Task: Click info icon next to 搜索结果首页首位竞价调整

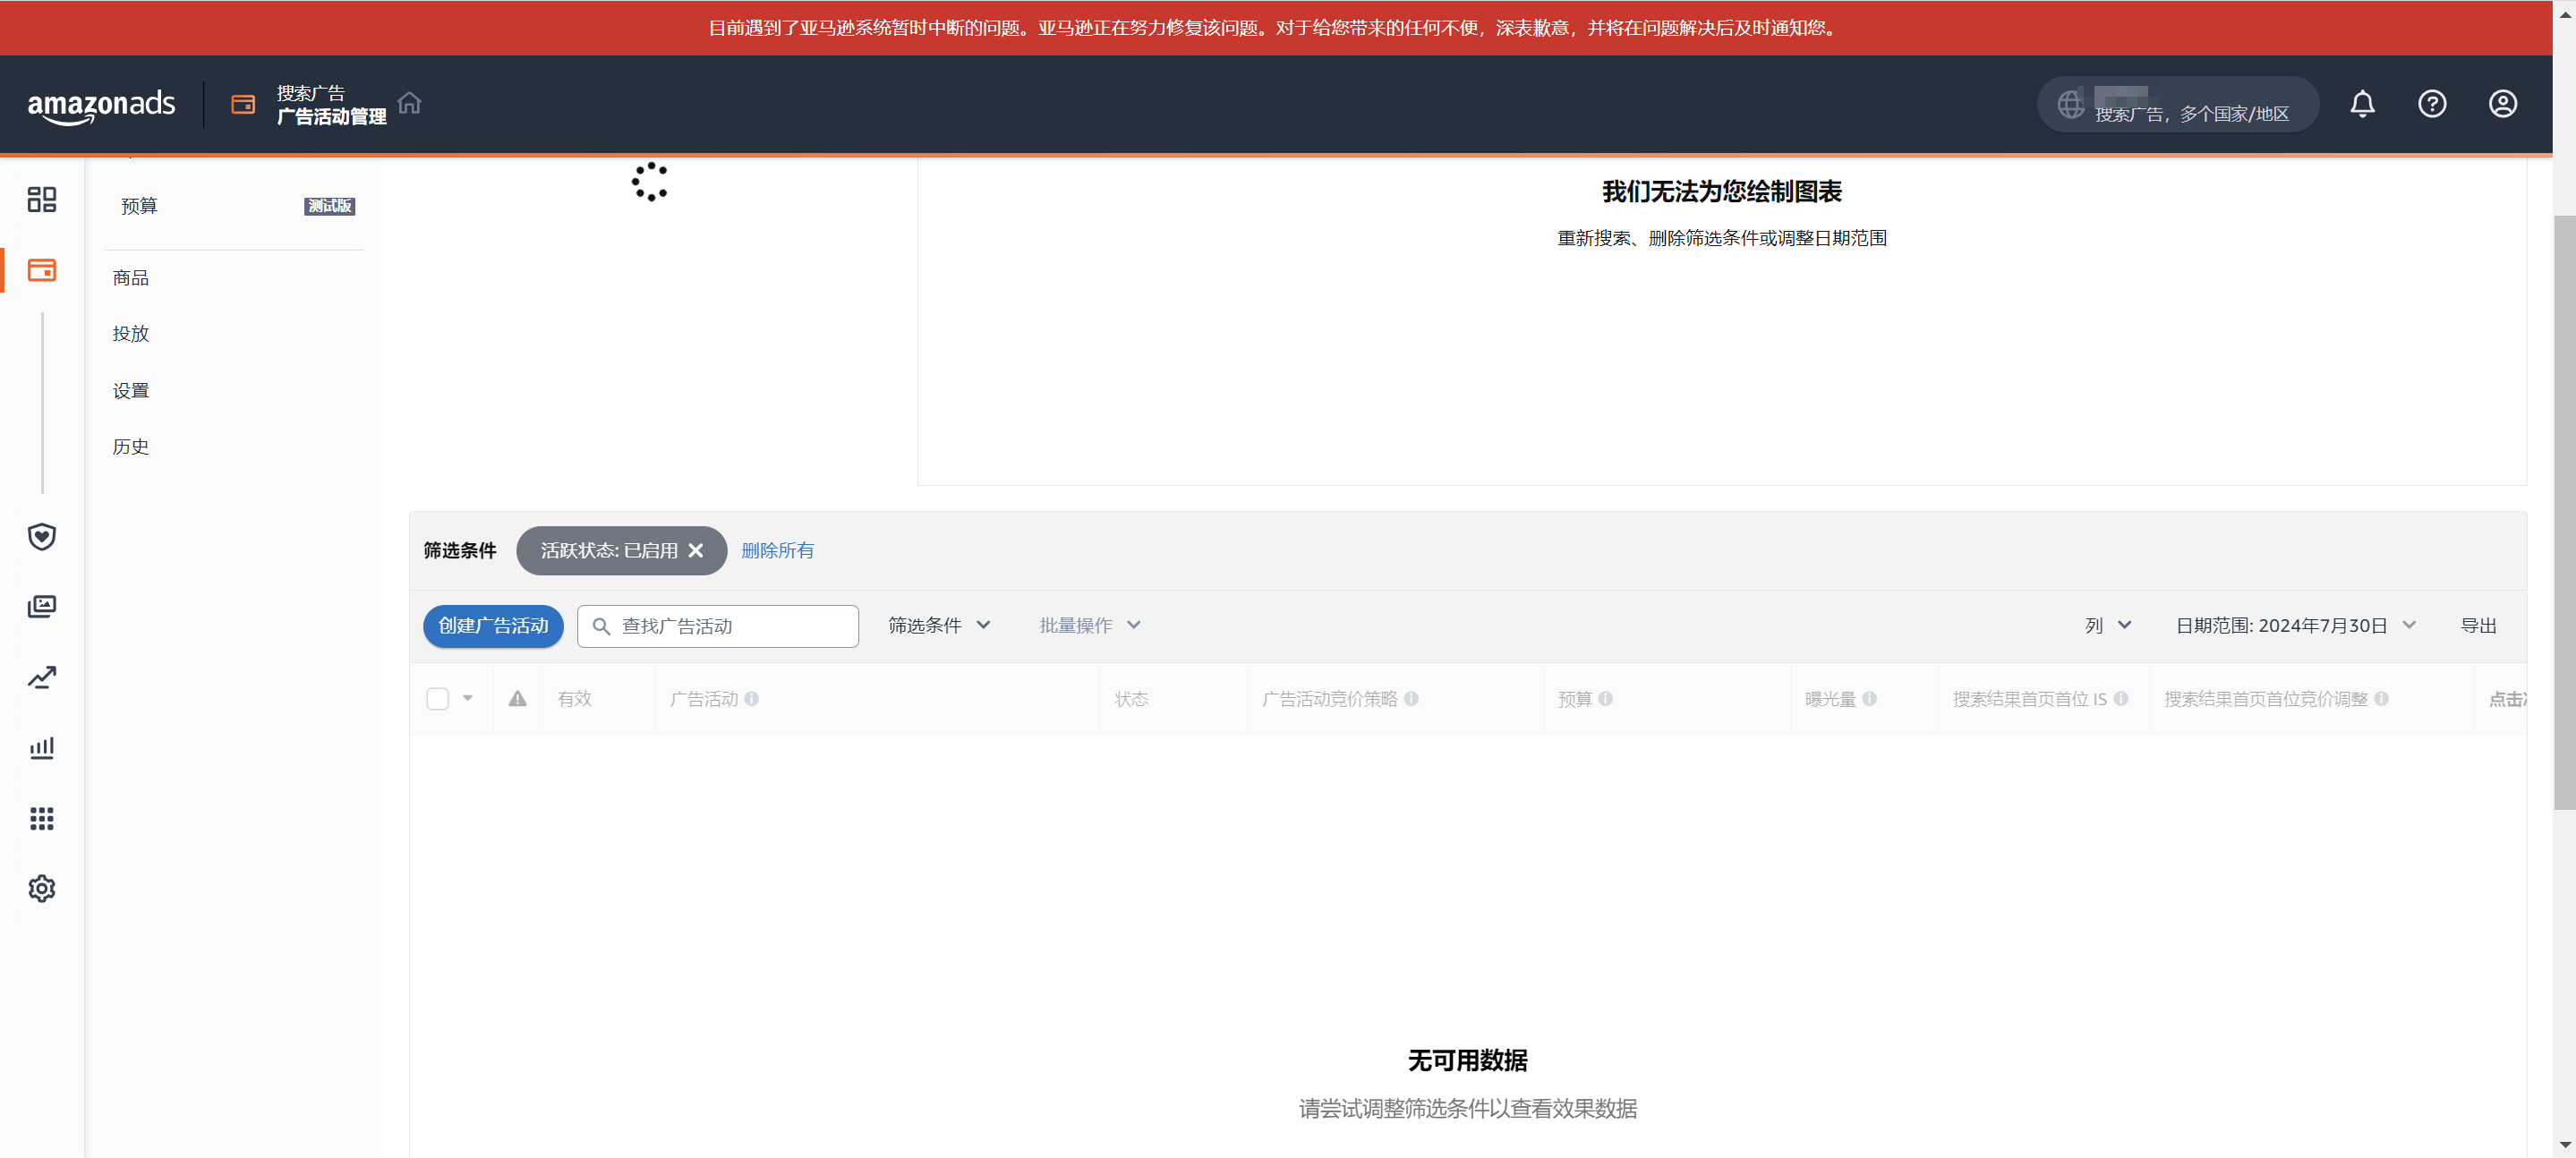Action: pyautogui.click(x=2381, y=699)
